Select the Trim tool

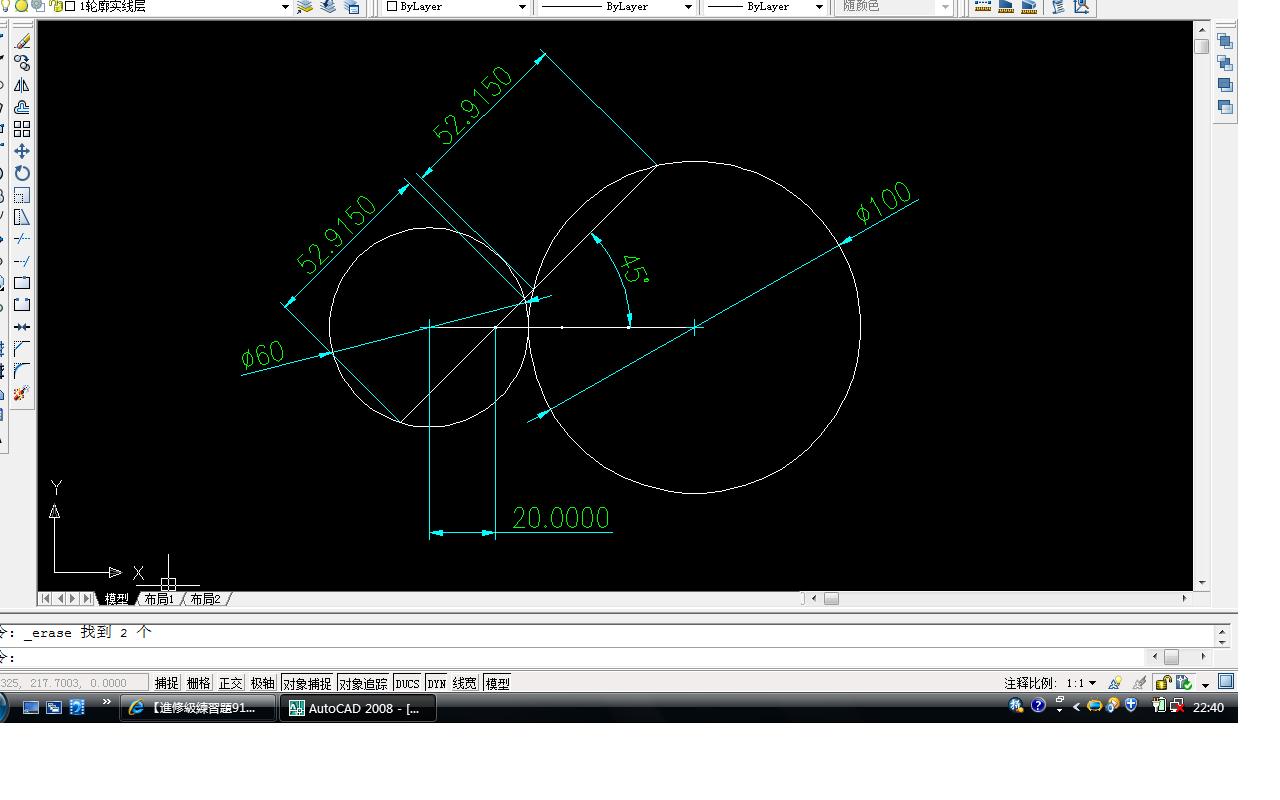click(x=22, y=239)
